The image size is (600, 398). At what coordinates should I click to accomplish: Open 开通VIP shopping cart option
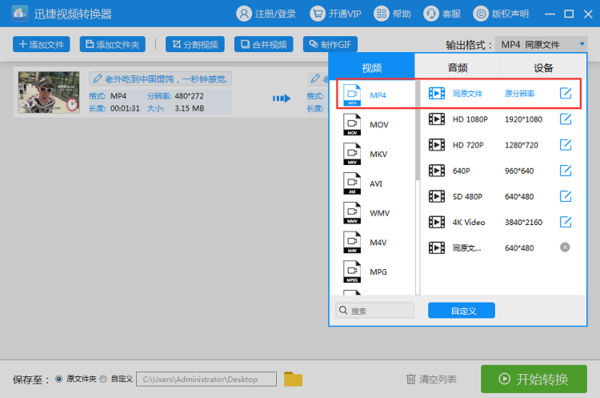[335, 14]
